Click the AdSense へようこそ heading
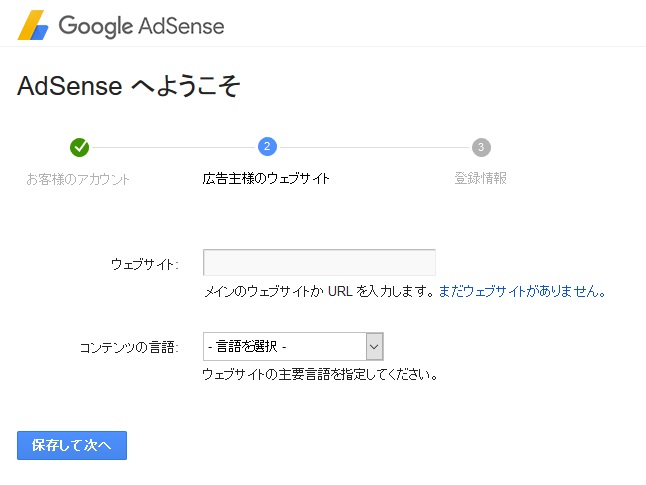 click(129, 86)
